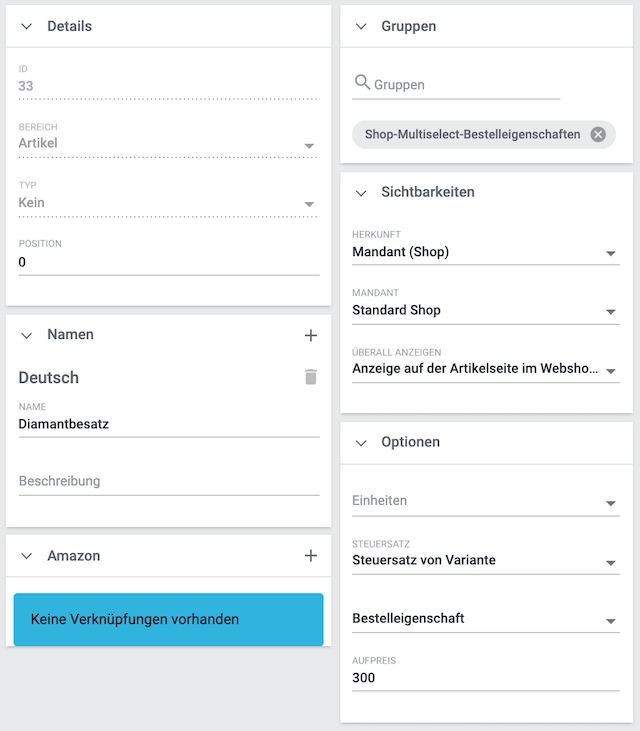Collapse the Amazon section chevron
640x731 pixels.
[27, 556]
